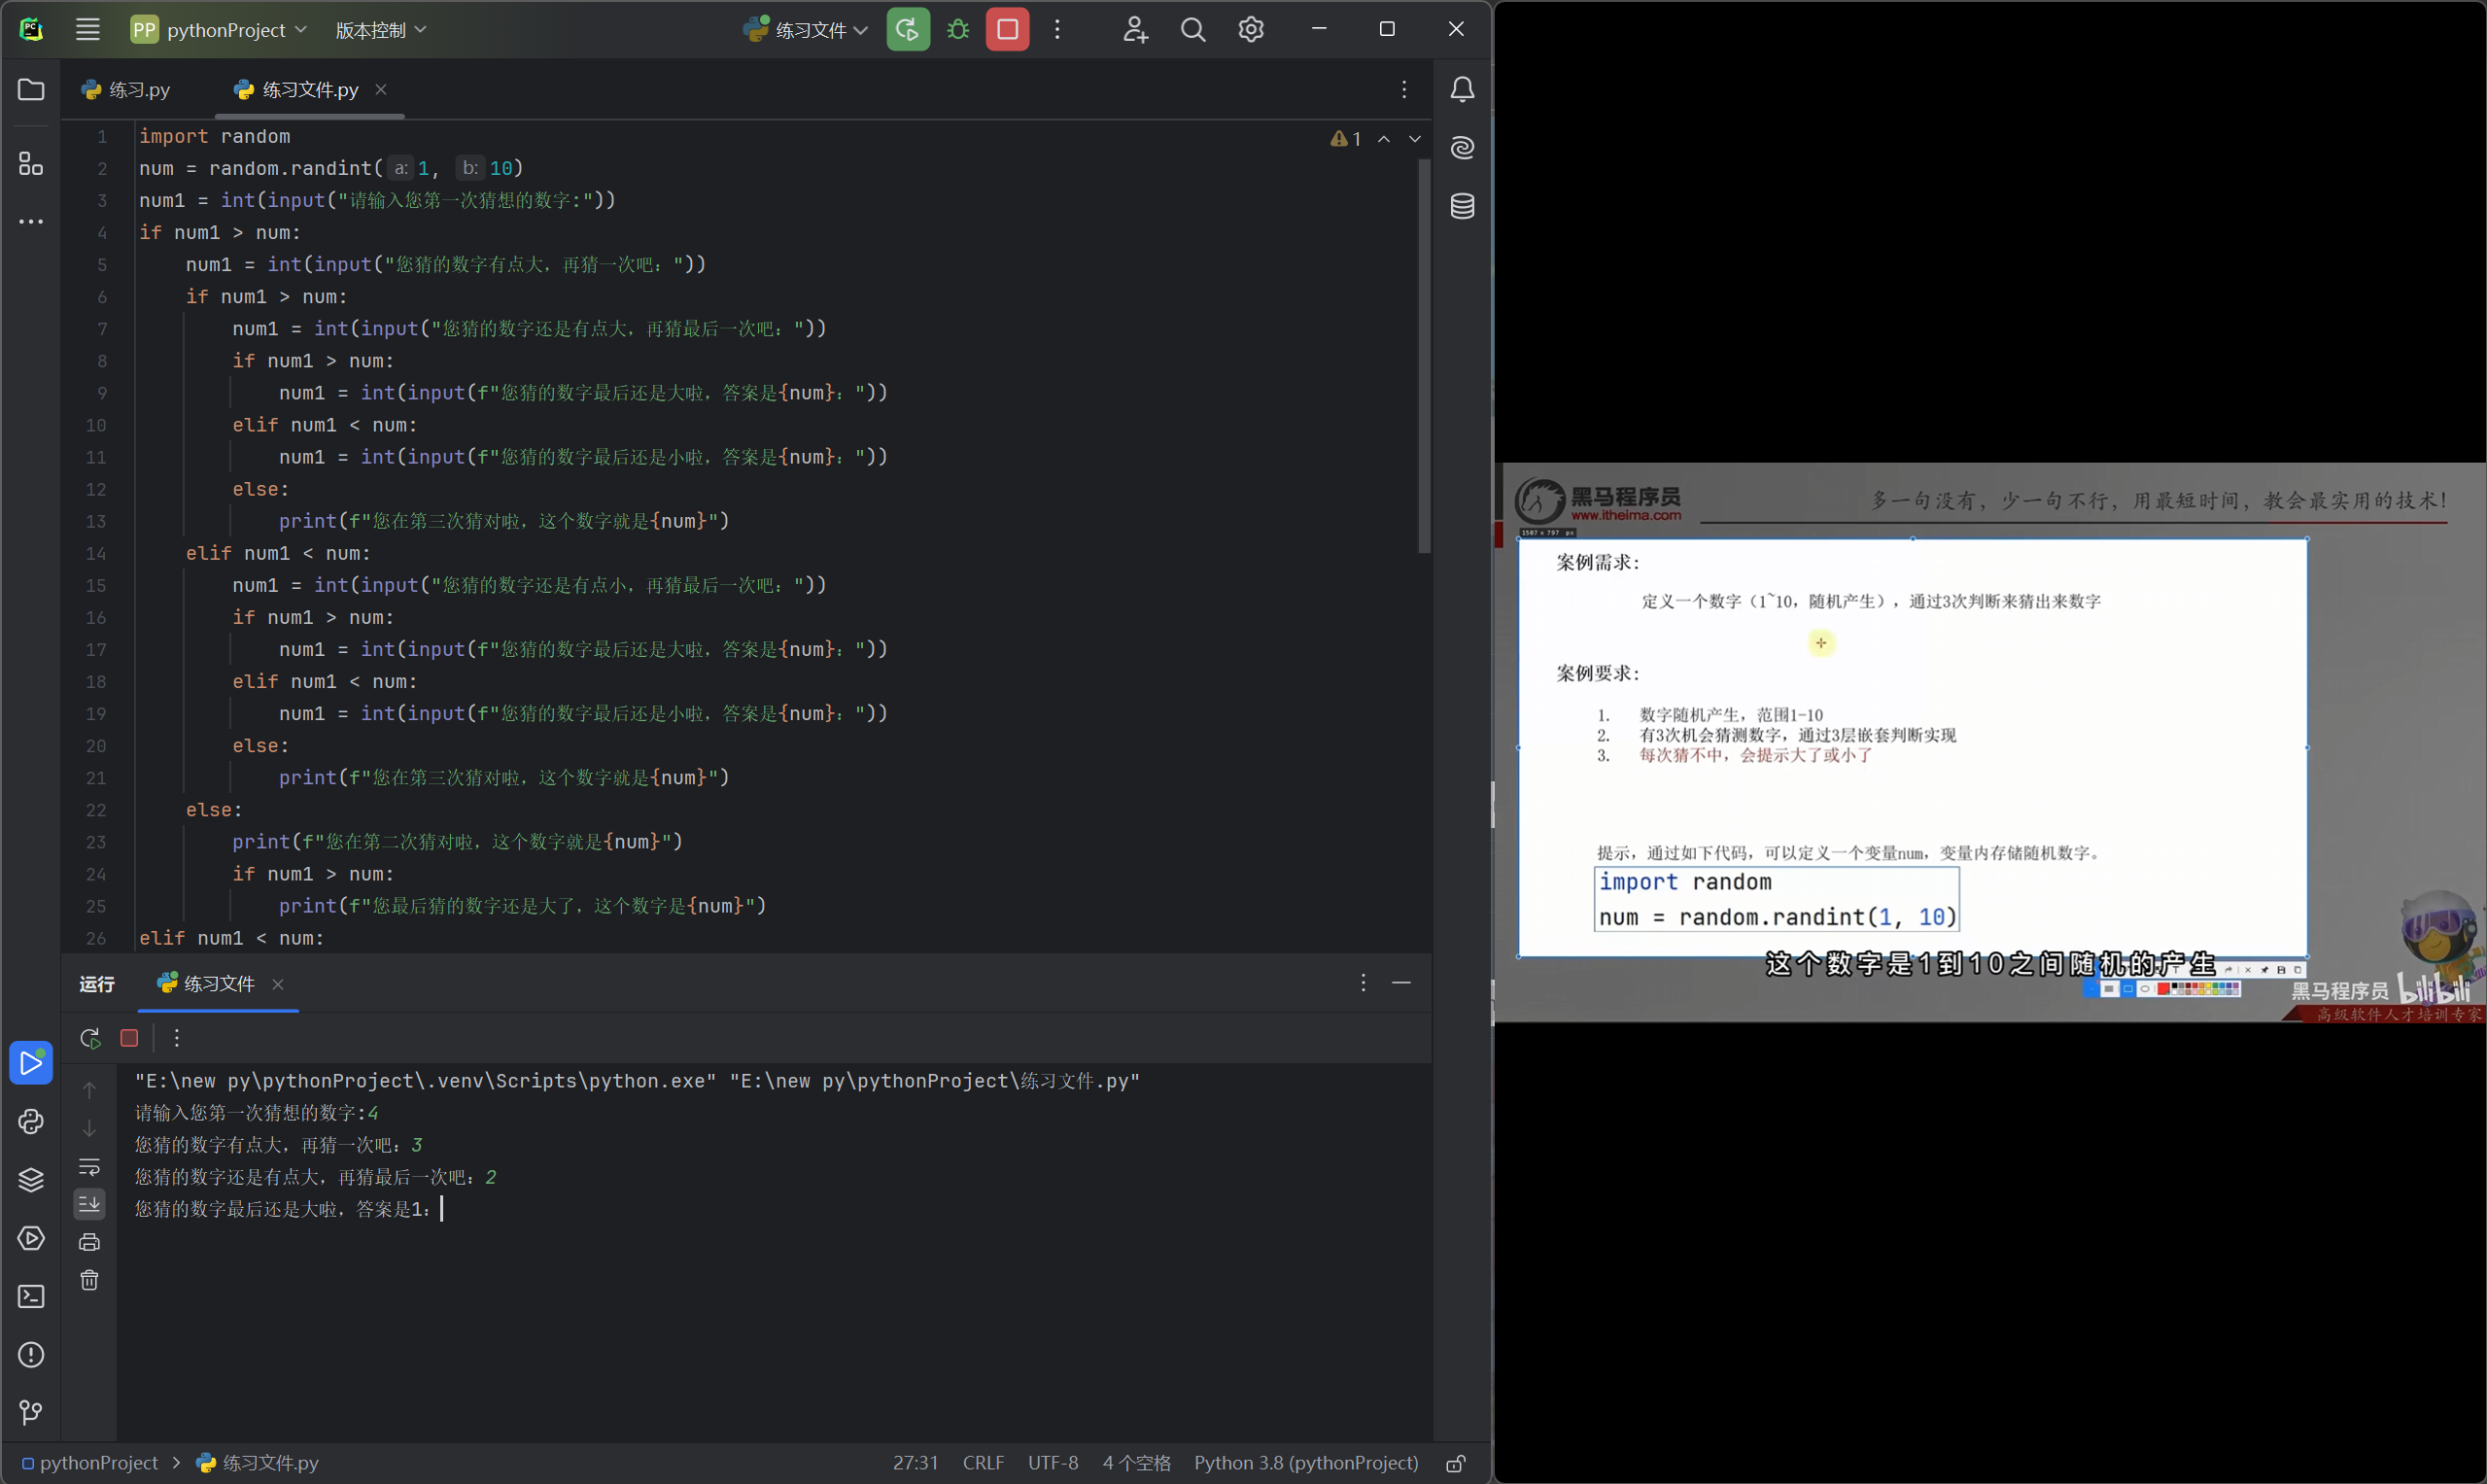Image resolution: width=2487 pixels, height=1484 pixels.
Task: Open the Database tool window
Action: coord(1462,207)
